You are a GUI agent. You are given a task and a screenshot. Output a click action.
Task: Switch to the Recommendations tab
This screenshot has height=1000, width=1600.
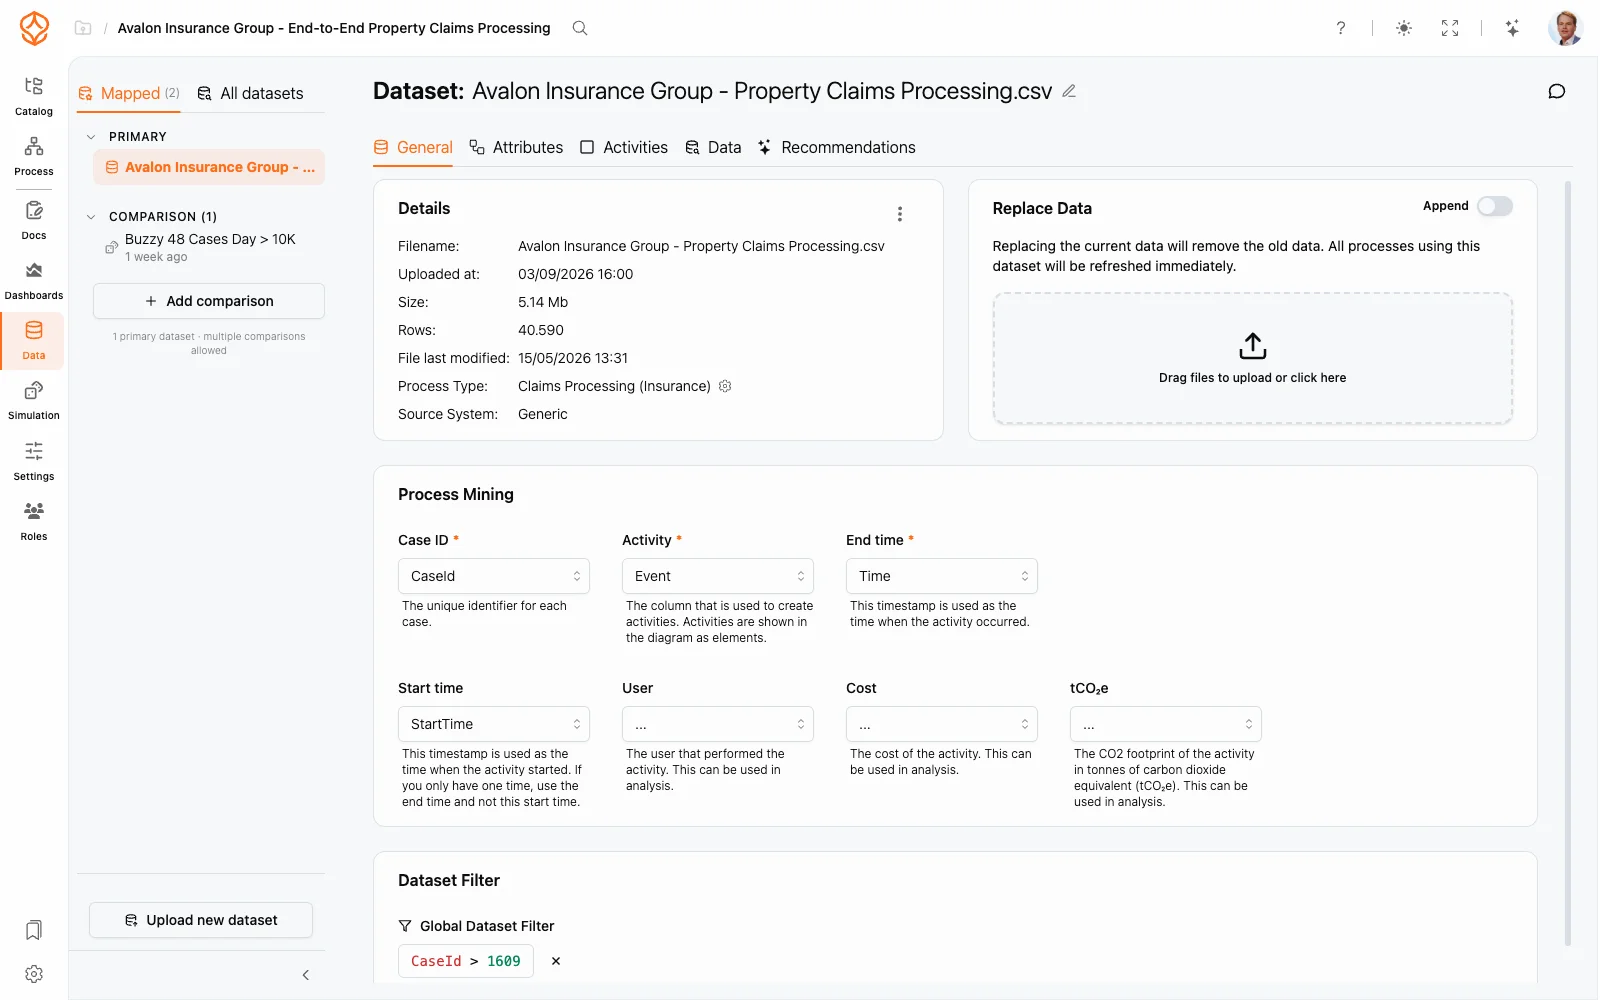(x=837, y=147)
